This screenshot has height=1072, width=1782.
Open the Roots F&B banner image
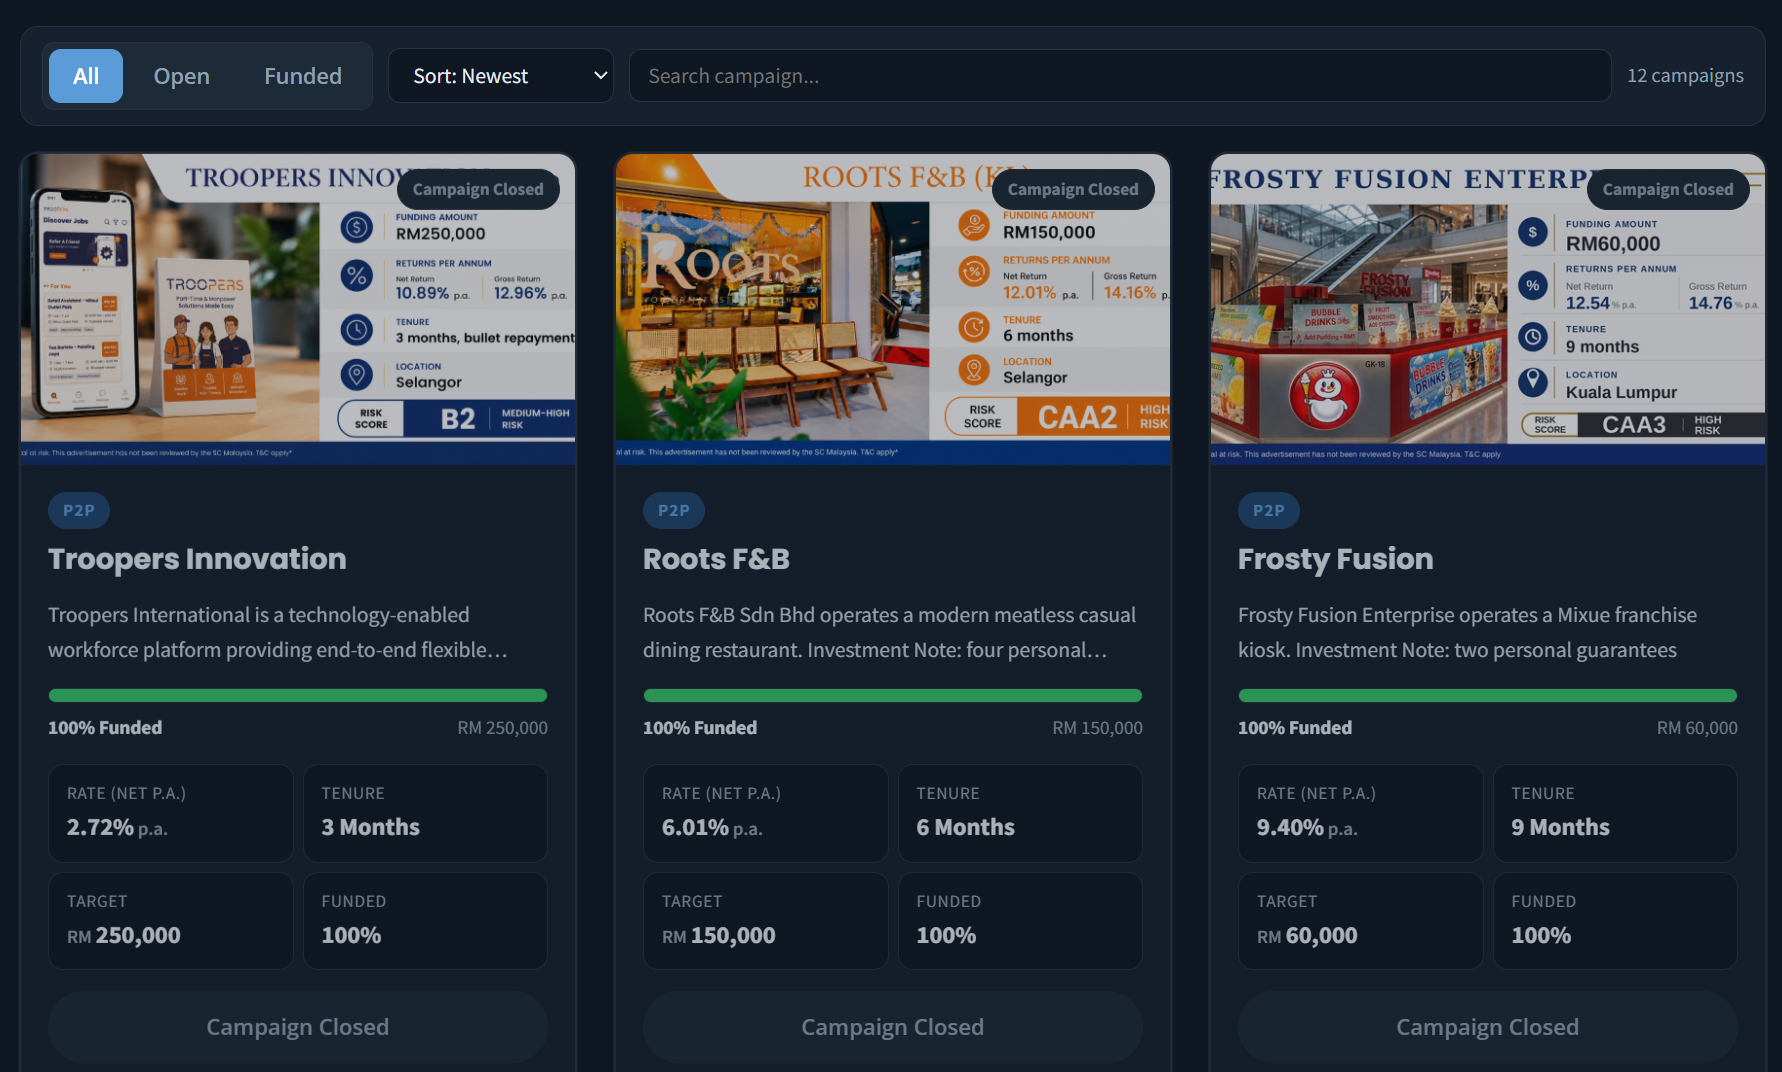[x=893, y=309]
